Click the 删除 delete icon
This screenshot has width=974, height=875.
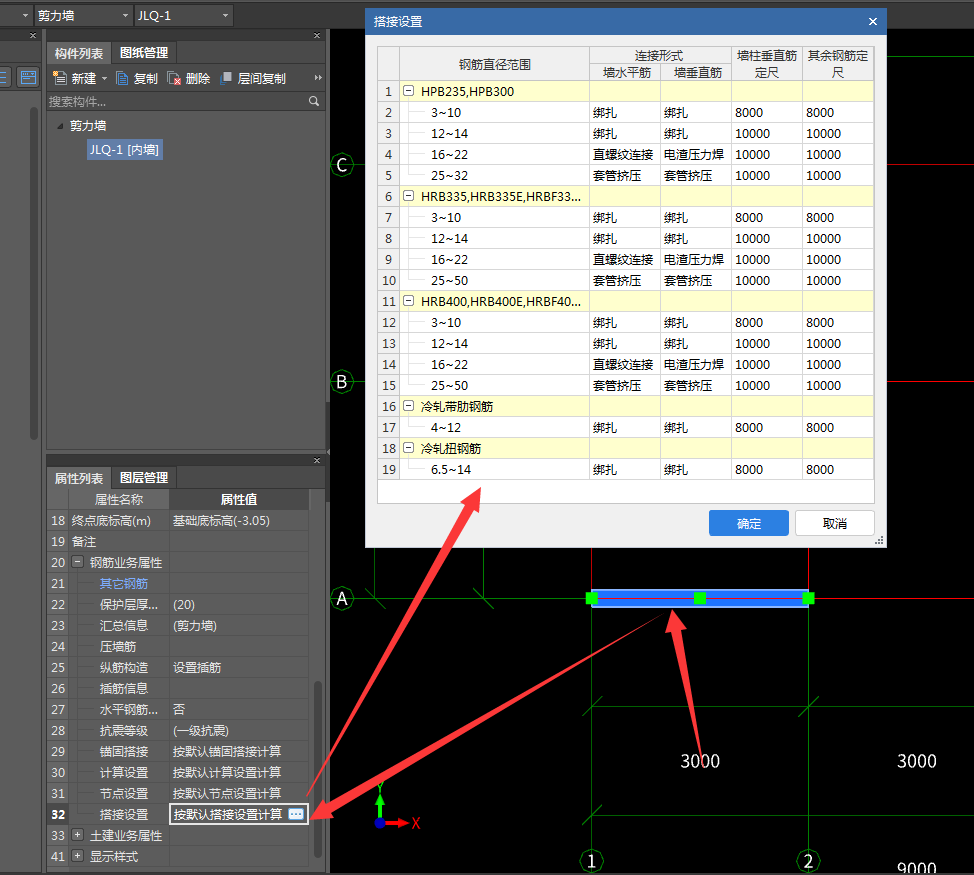tap(174, 78)
